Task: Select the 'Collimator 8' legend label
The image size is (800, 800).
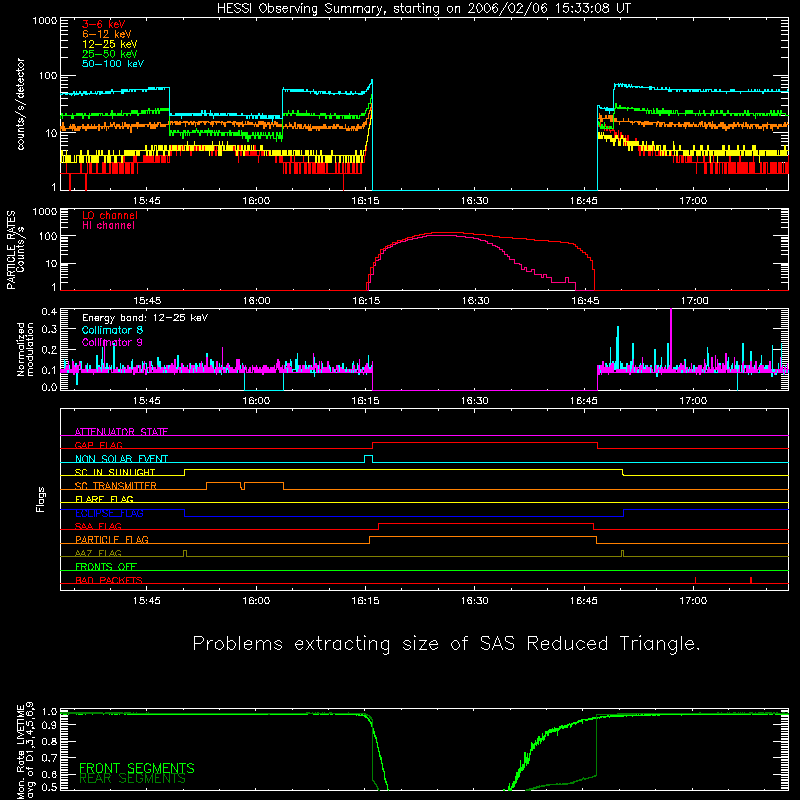Action: 112,330
